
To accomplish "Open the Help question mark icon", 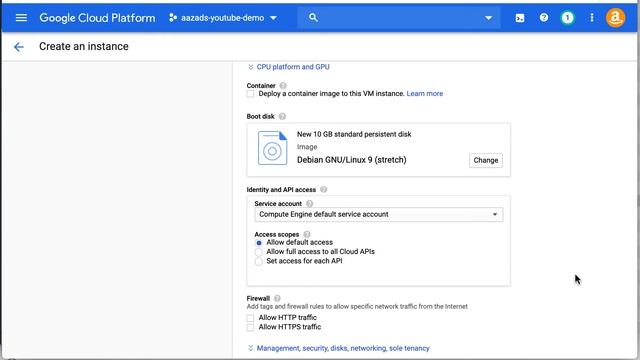I will point(544,18).
